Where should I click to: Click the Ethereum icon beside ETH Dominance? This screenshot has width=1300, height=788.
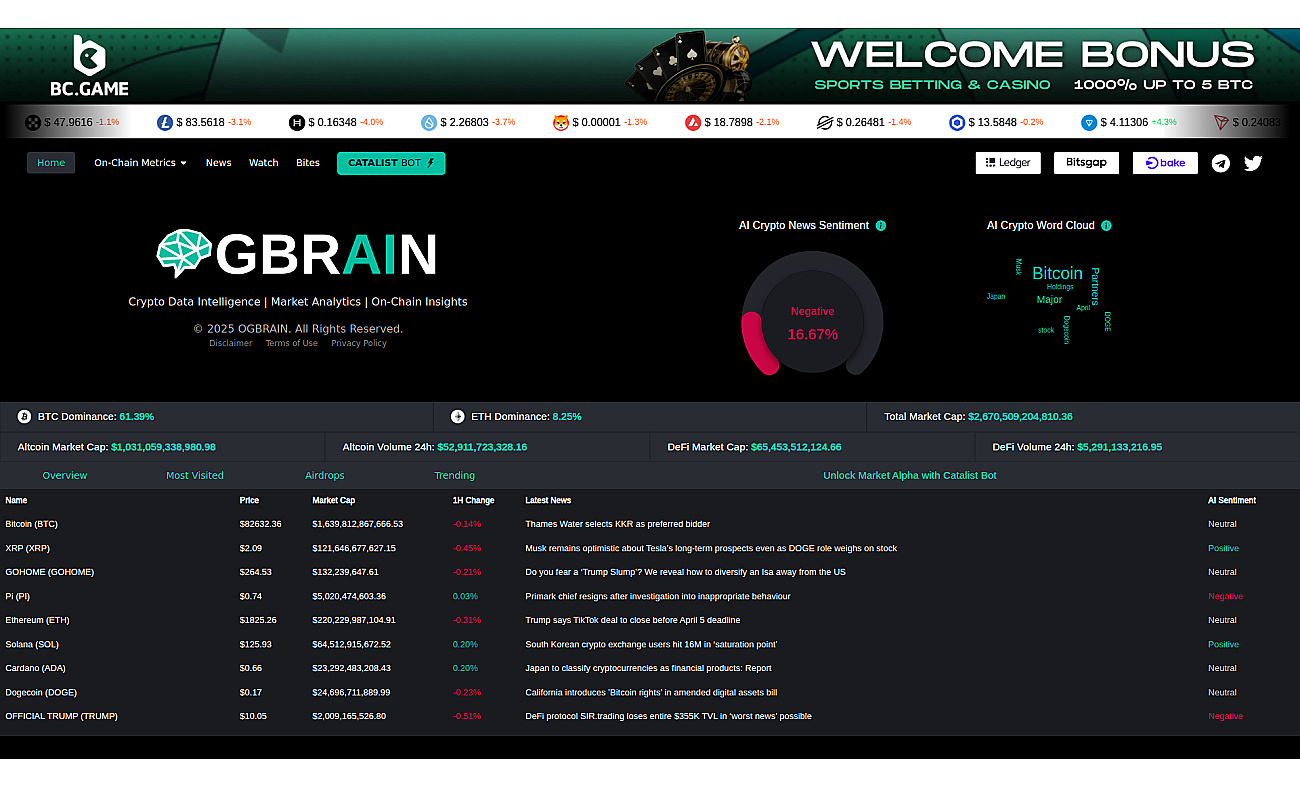[458, 416]
